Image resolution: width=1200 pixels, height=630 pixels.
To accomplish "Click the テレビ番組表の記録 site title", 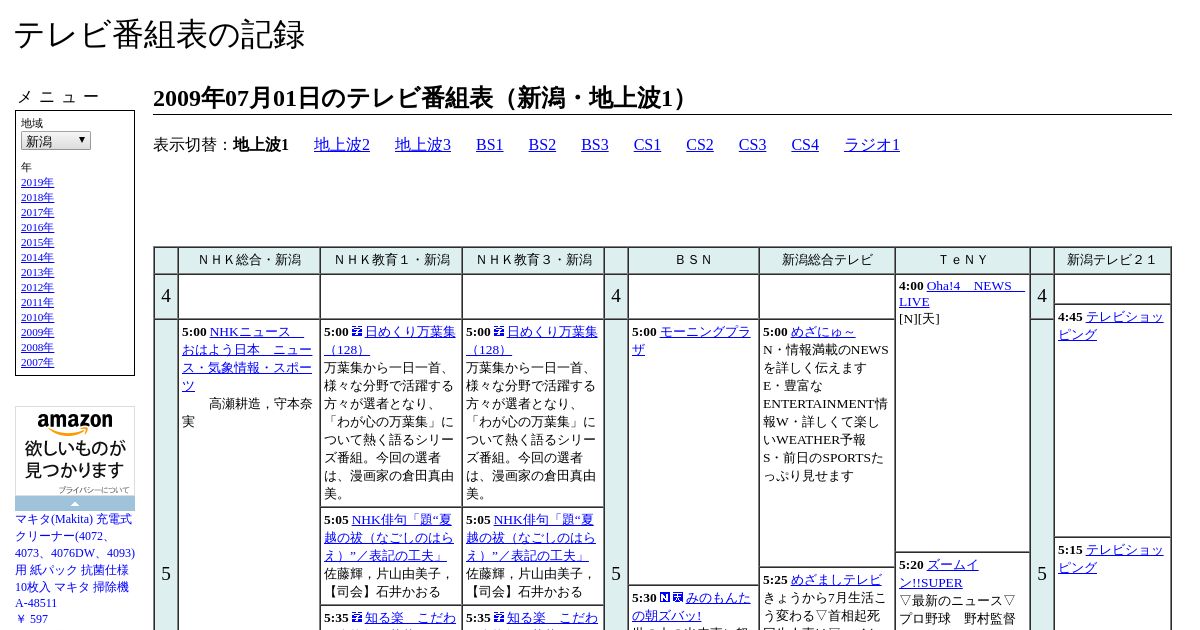I will (x=159, y=35).
